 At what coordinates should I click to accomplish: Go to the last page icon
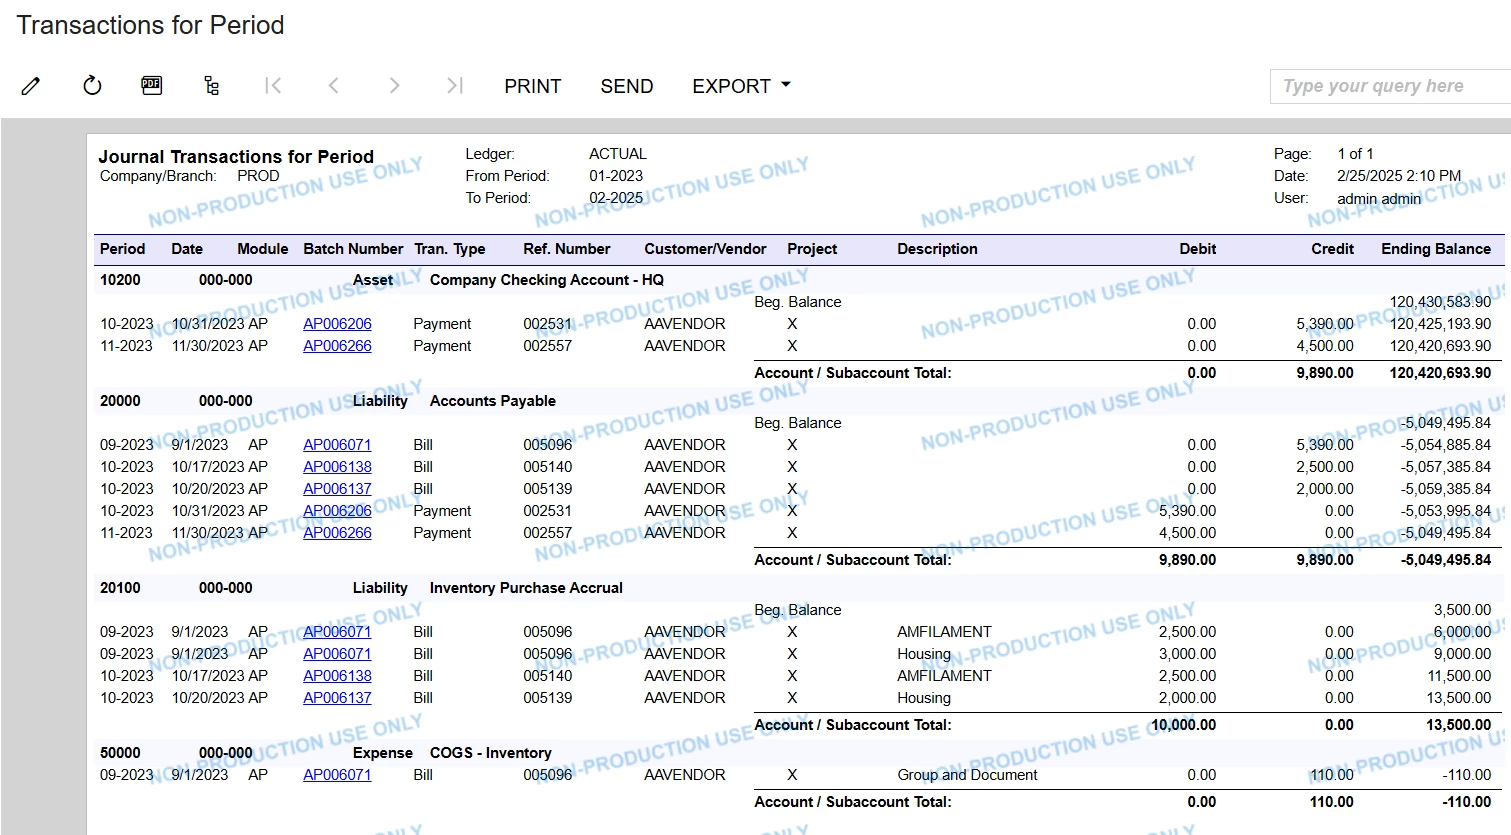[x=455, y=86]
